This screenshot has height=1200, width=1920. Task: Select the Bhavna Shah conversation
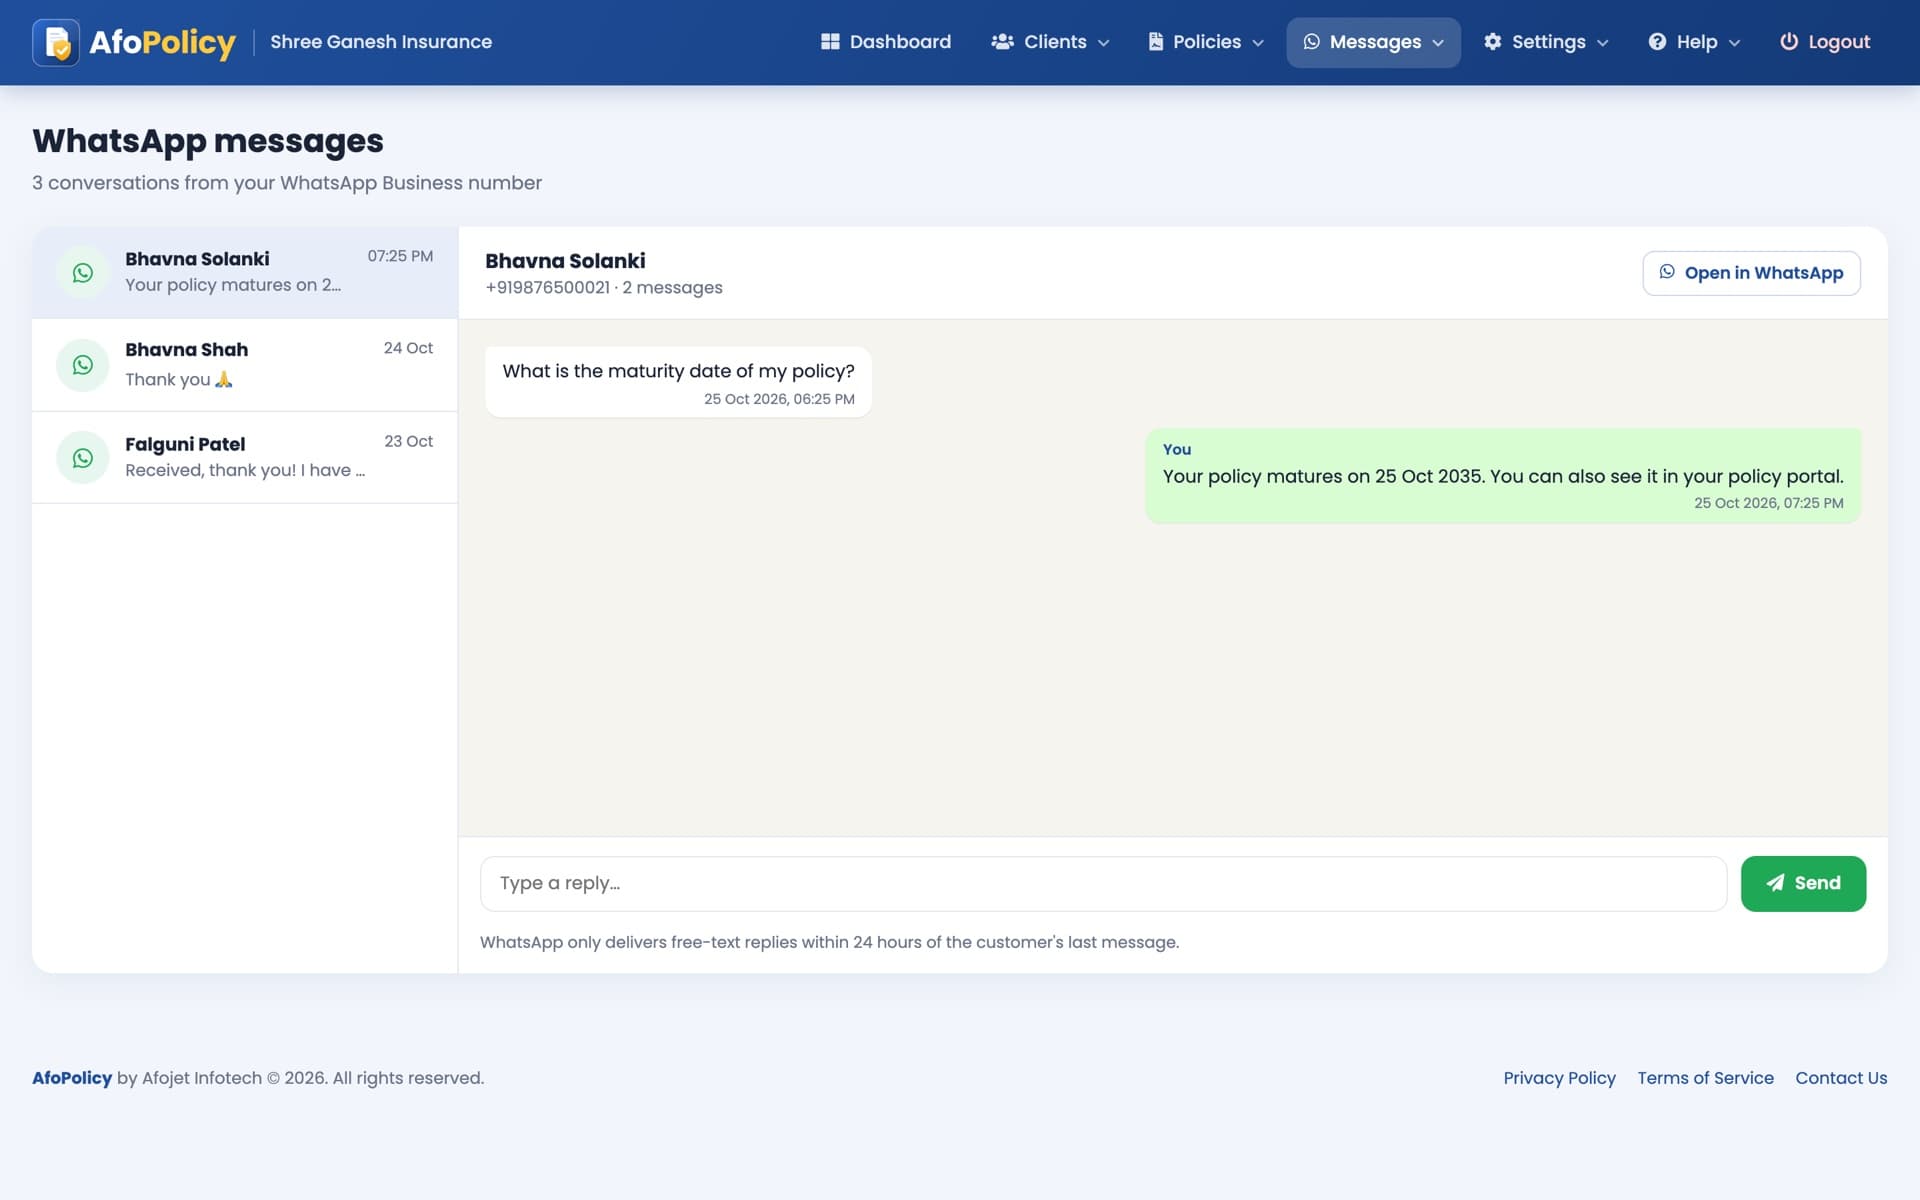coord(245,365)
